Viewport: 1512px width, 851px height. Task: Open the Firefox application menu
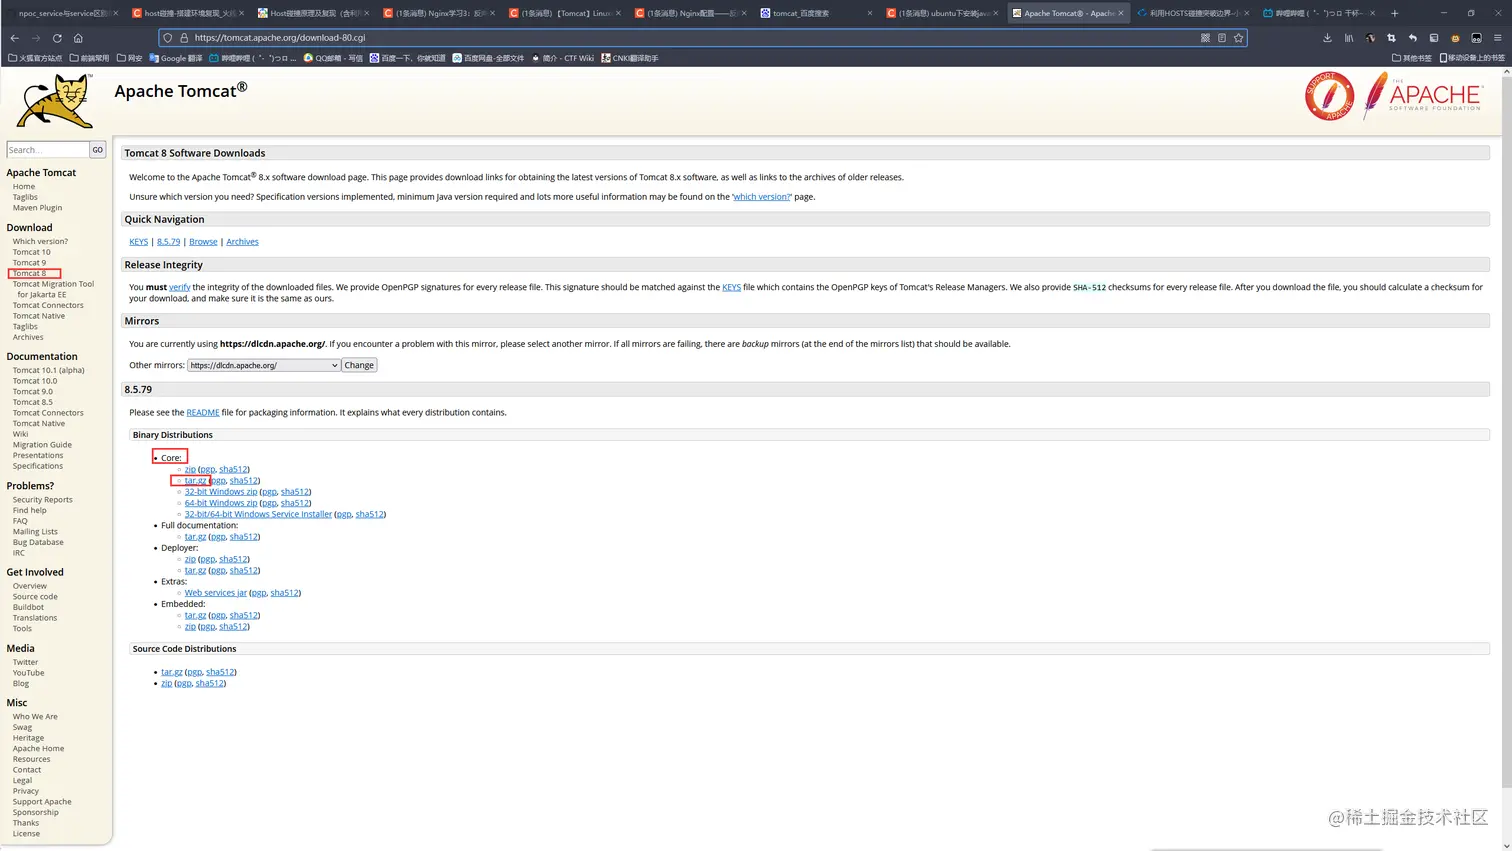[x=1497, y=38]
